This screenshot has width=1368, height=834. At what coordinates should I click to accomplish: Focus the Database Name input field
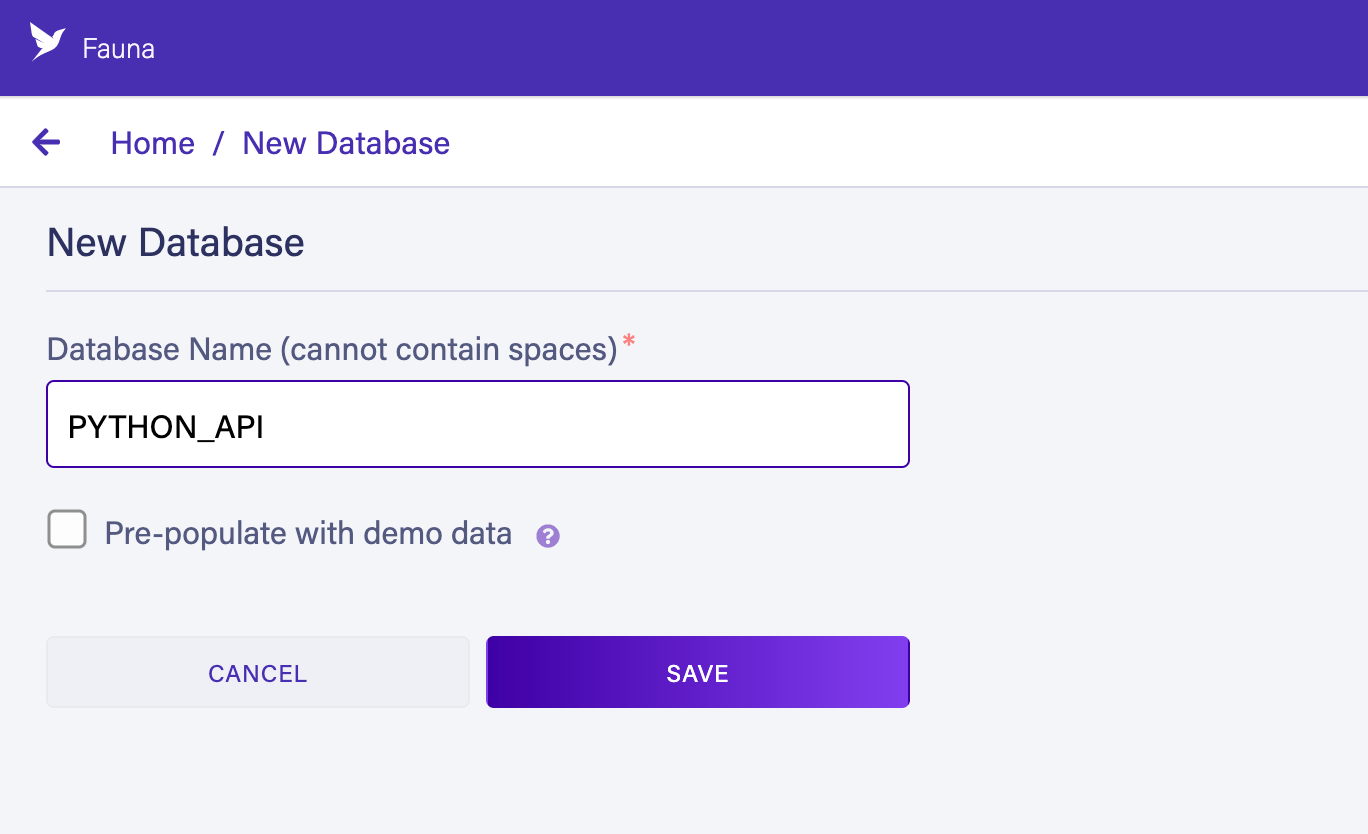[478, 424]
